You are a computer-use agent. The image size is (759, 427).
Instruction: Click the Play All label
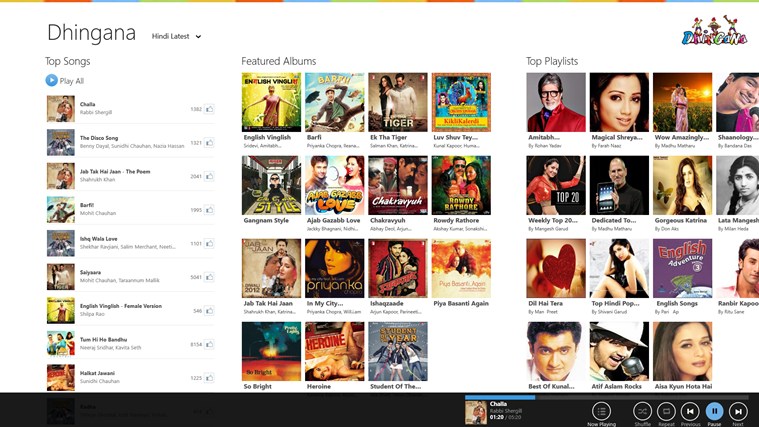[72, 81]
